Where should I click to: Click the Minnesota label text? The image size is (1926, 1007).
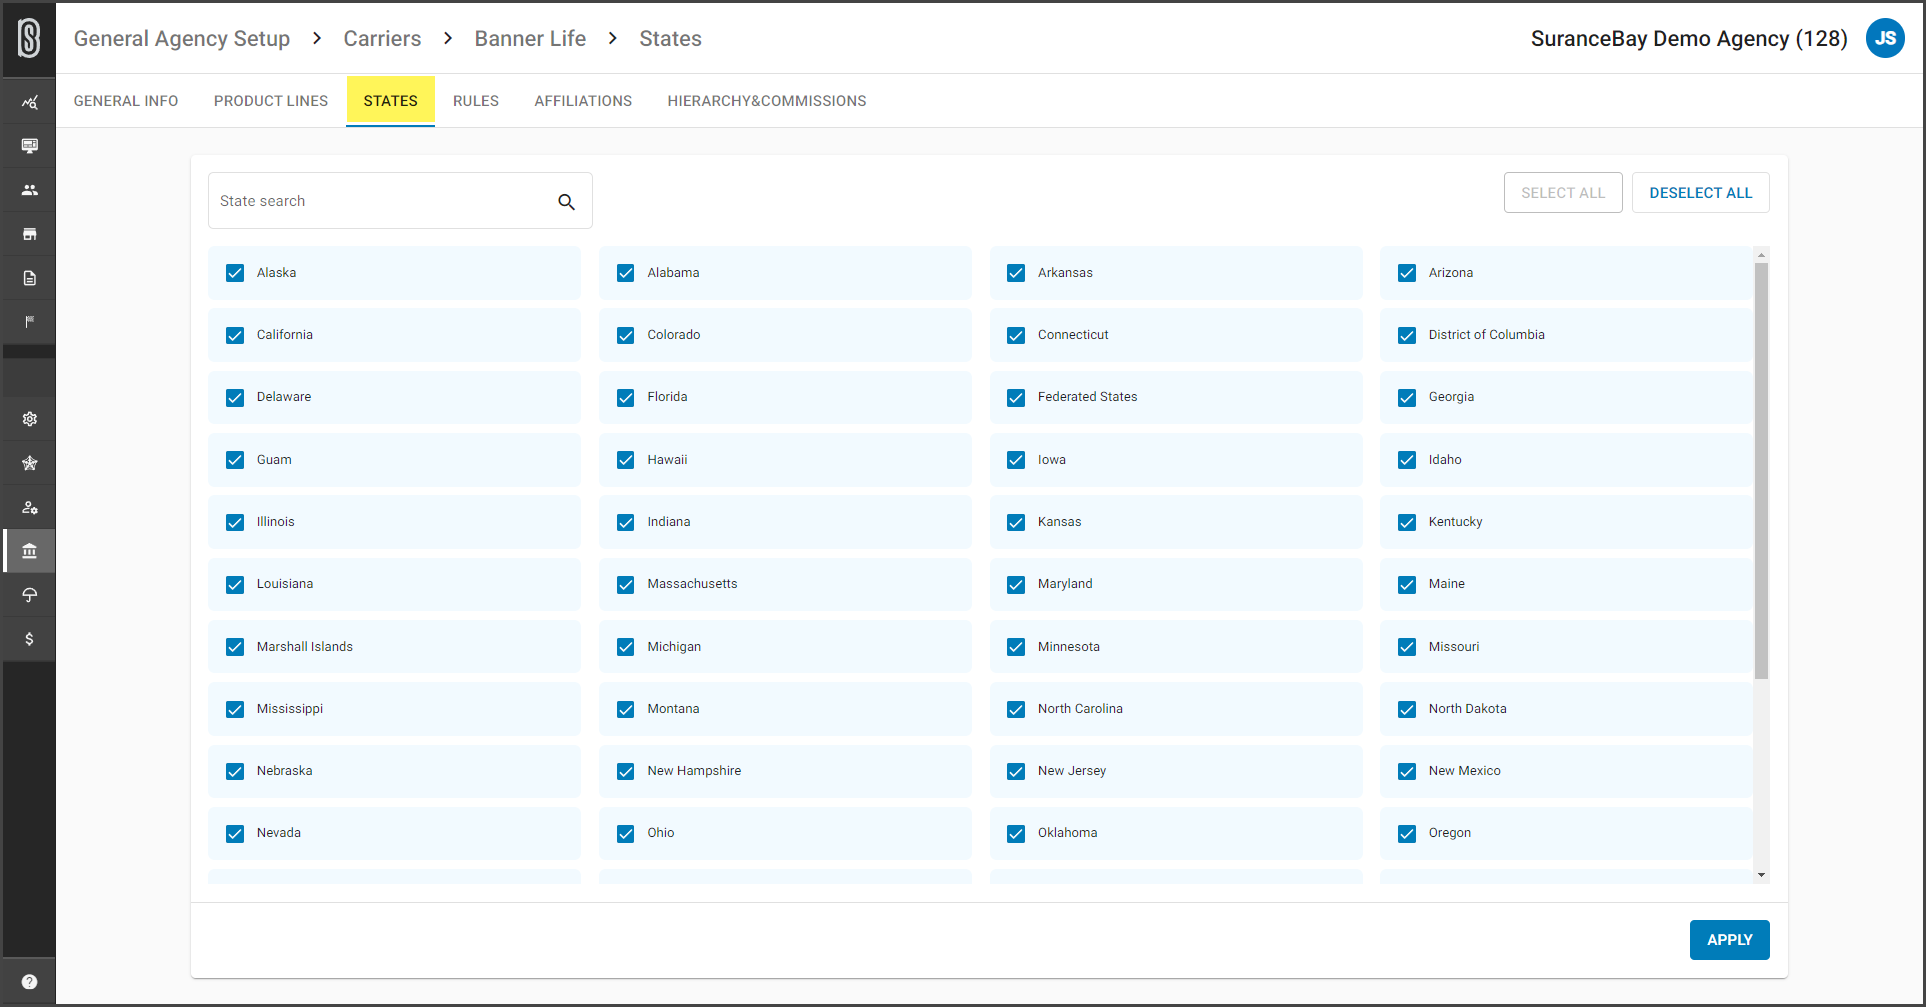(1068, 647)
